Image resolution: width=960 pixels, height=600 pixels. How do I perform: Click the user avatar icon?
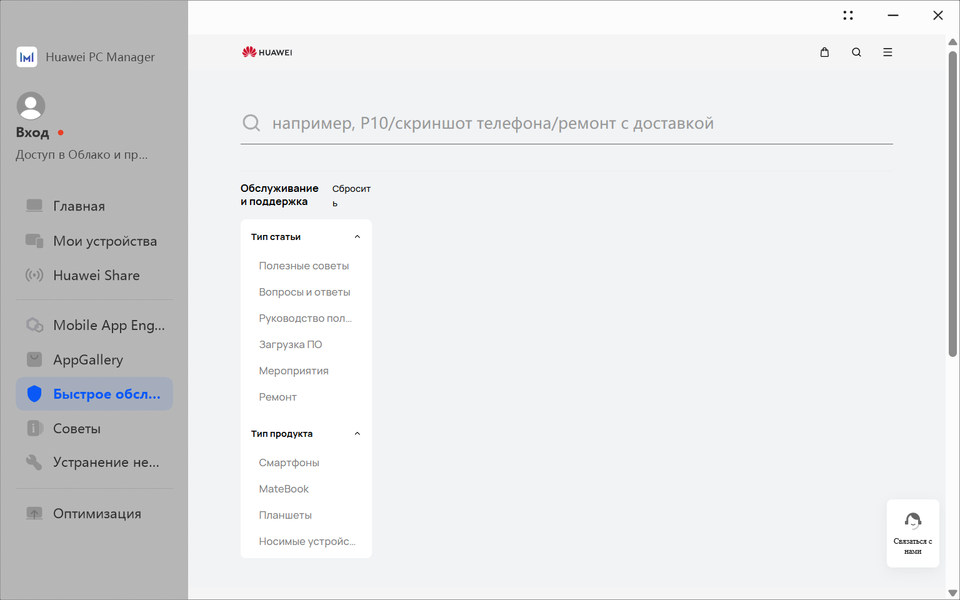[31, 106]
